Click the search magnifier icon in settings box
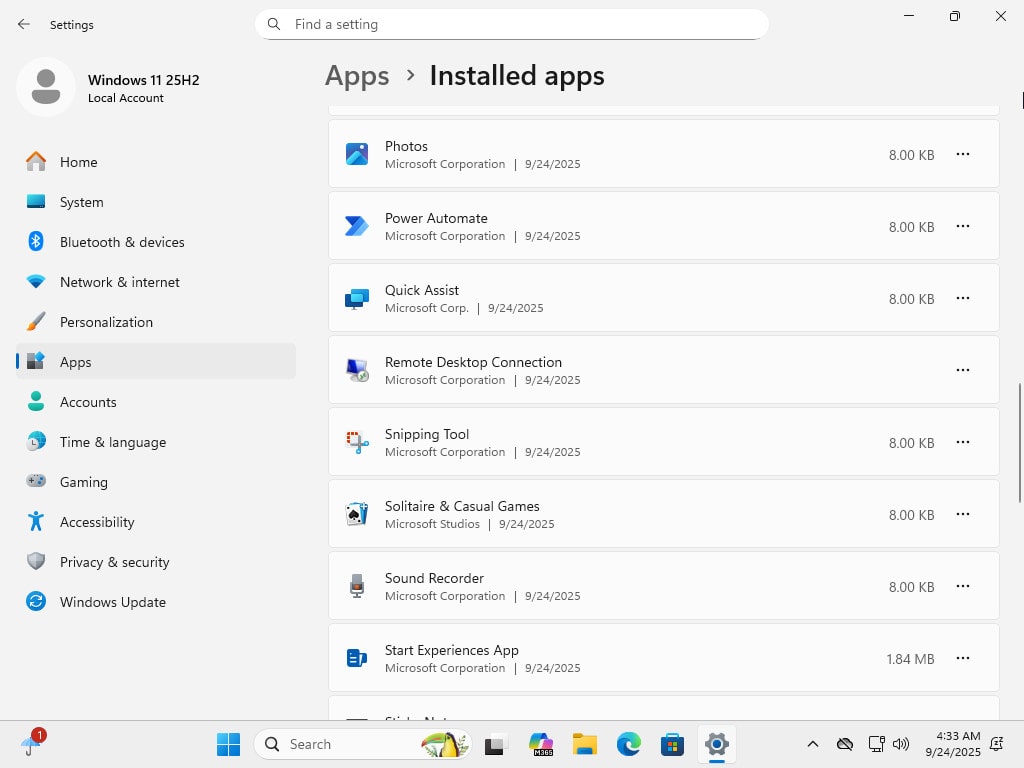 [274, 24]
